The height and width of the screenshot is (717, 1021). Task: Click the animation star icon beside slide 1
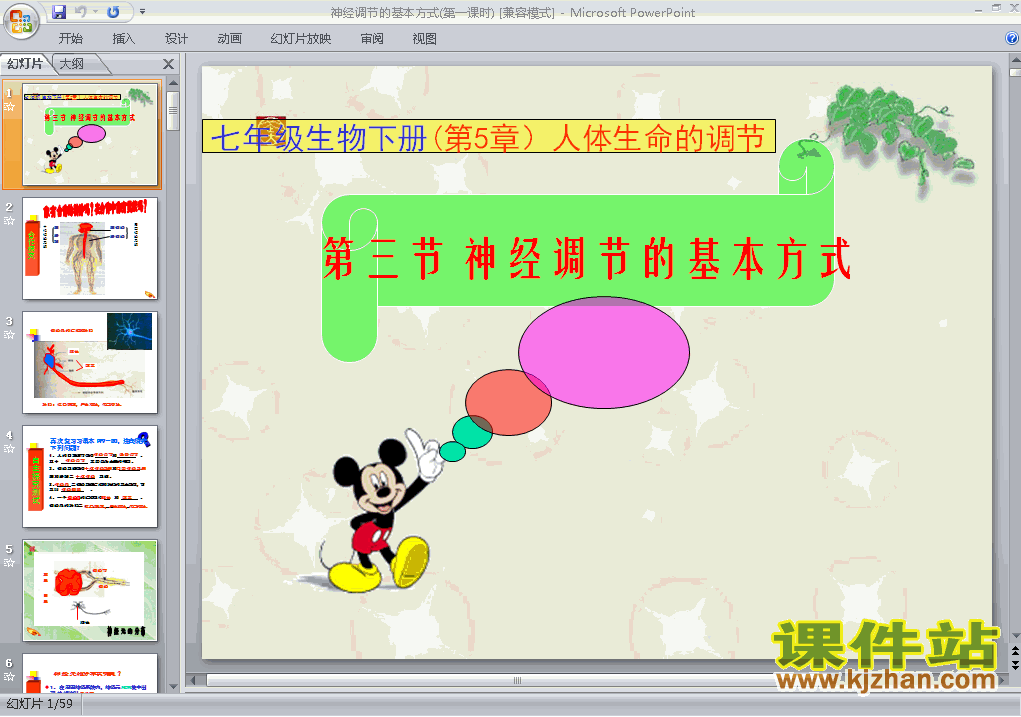click(x=9, y=107)
